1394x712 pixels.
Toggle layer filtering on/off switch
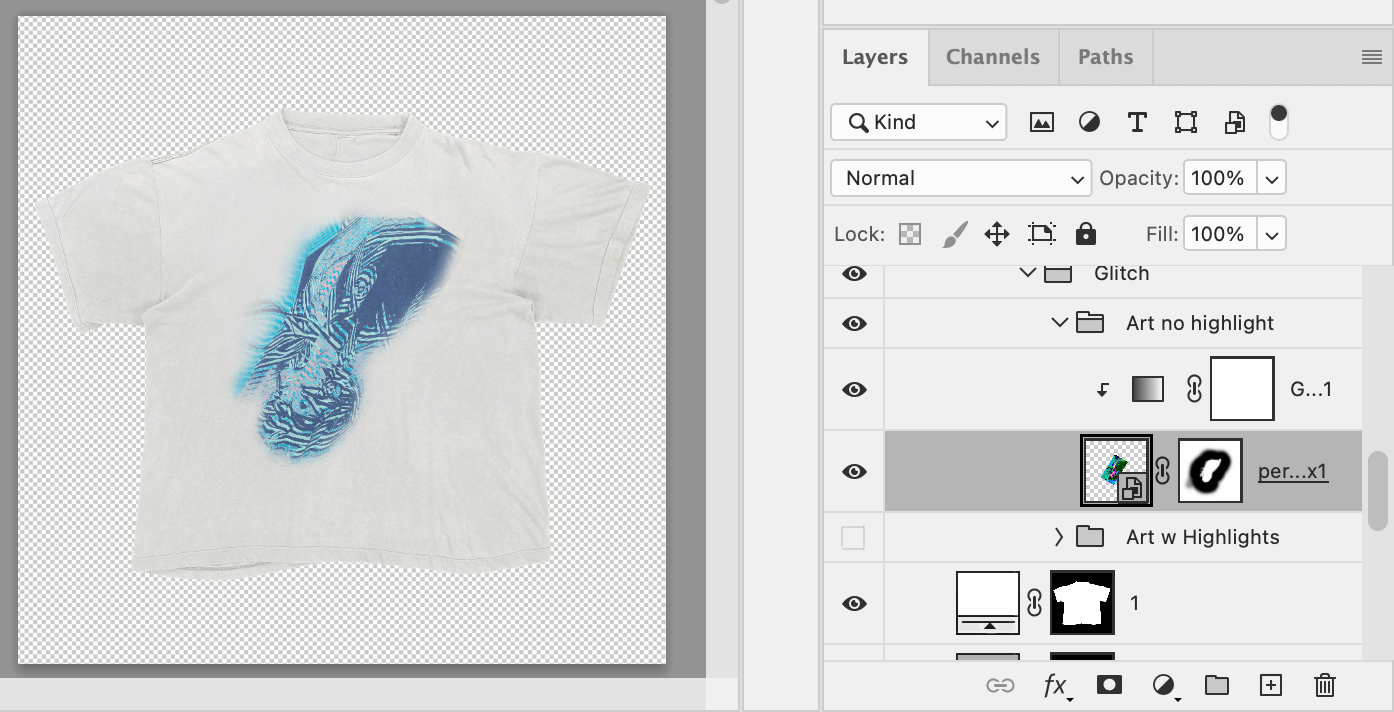pyautogui.click(x=1278, y=121)
